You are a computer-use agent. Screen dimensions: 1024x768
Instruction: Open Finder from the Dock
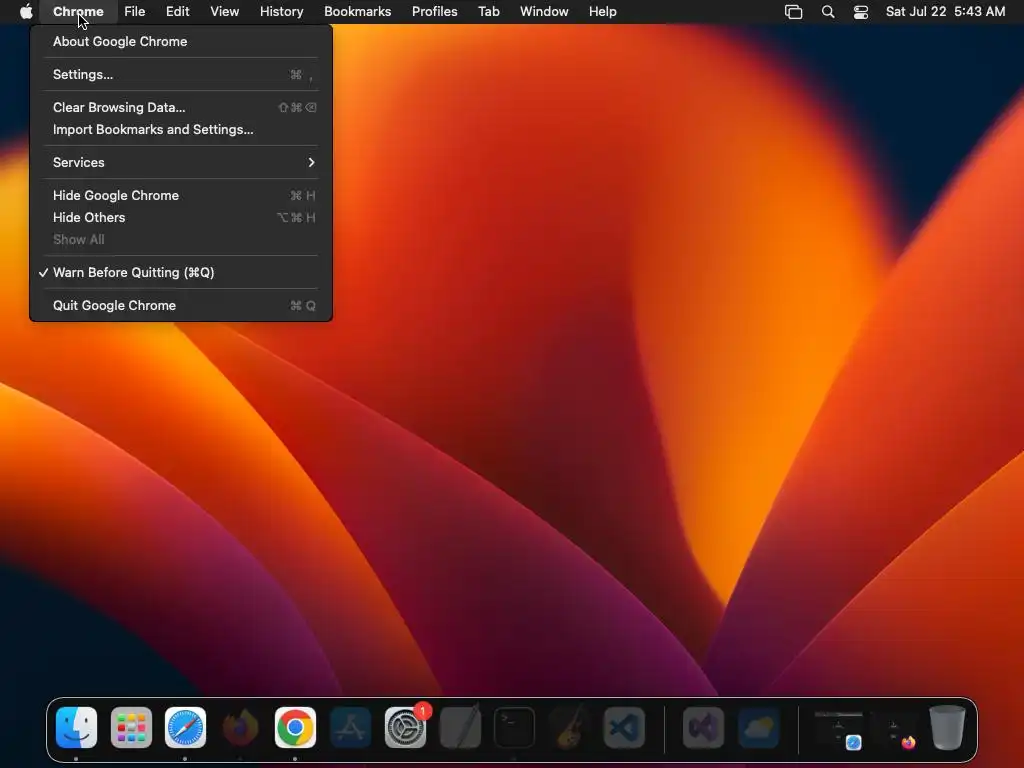pos(76,728)
